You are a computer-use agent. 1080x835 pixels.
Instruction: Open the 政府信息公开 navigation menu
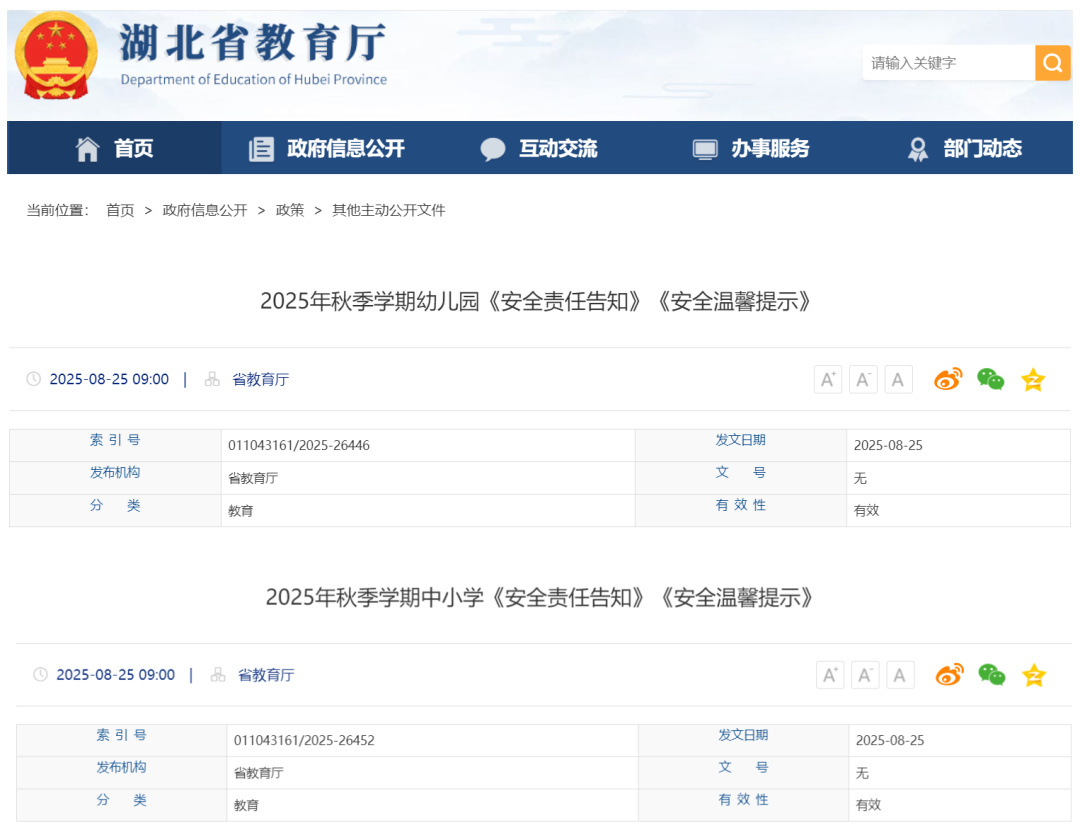(x=327, y=149)
